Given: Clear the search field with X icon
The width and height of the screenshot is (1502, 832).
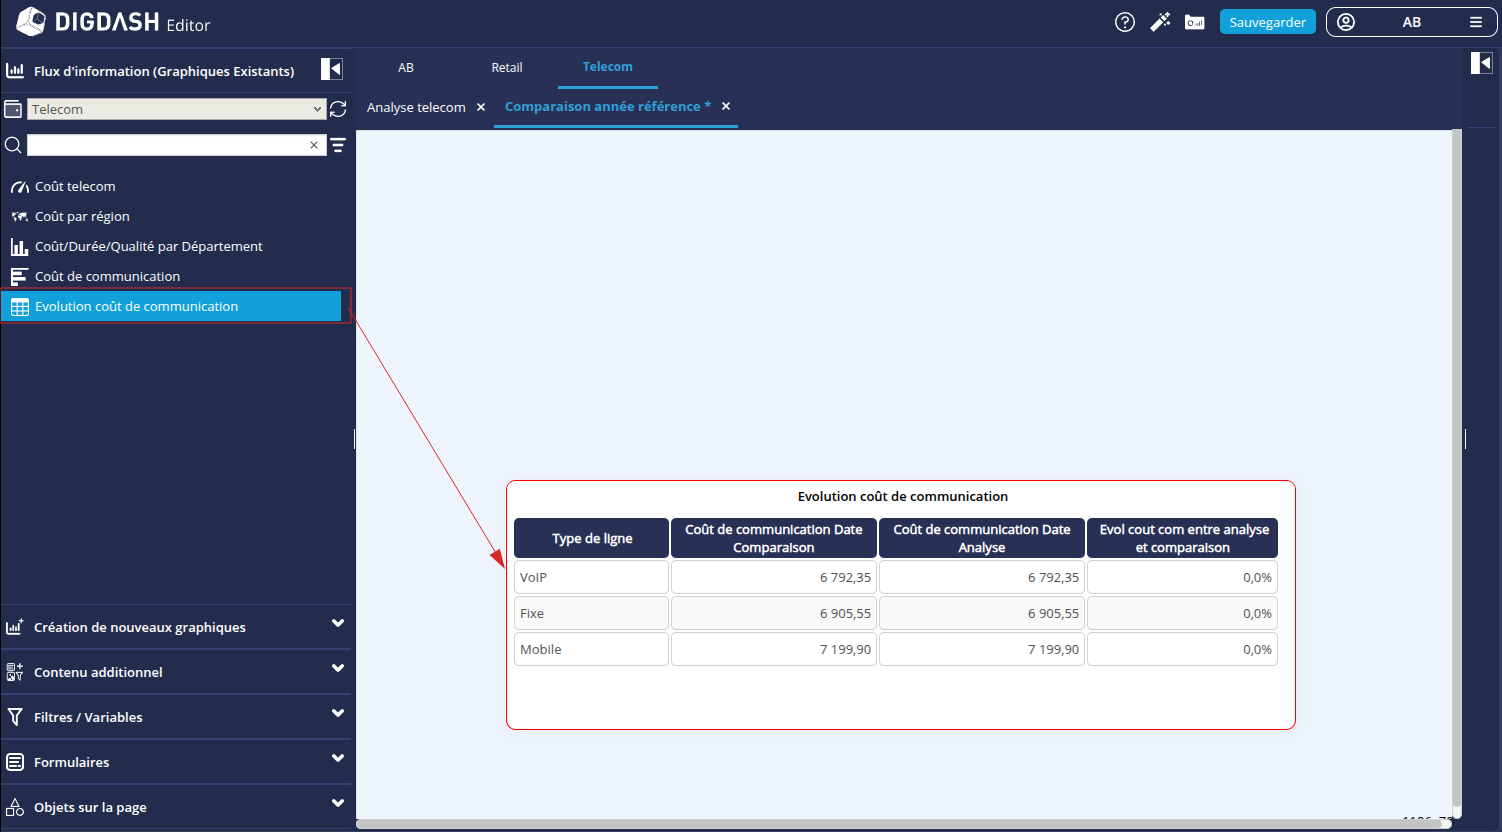Looking at the screenshot, I should point(314,146).
